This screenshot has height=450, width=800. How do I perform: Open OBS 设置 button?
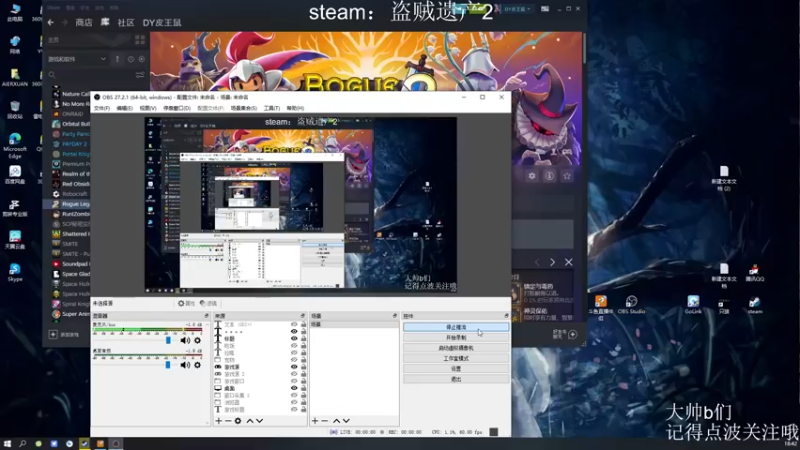[456, 369]
